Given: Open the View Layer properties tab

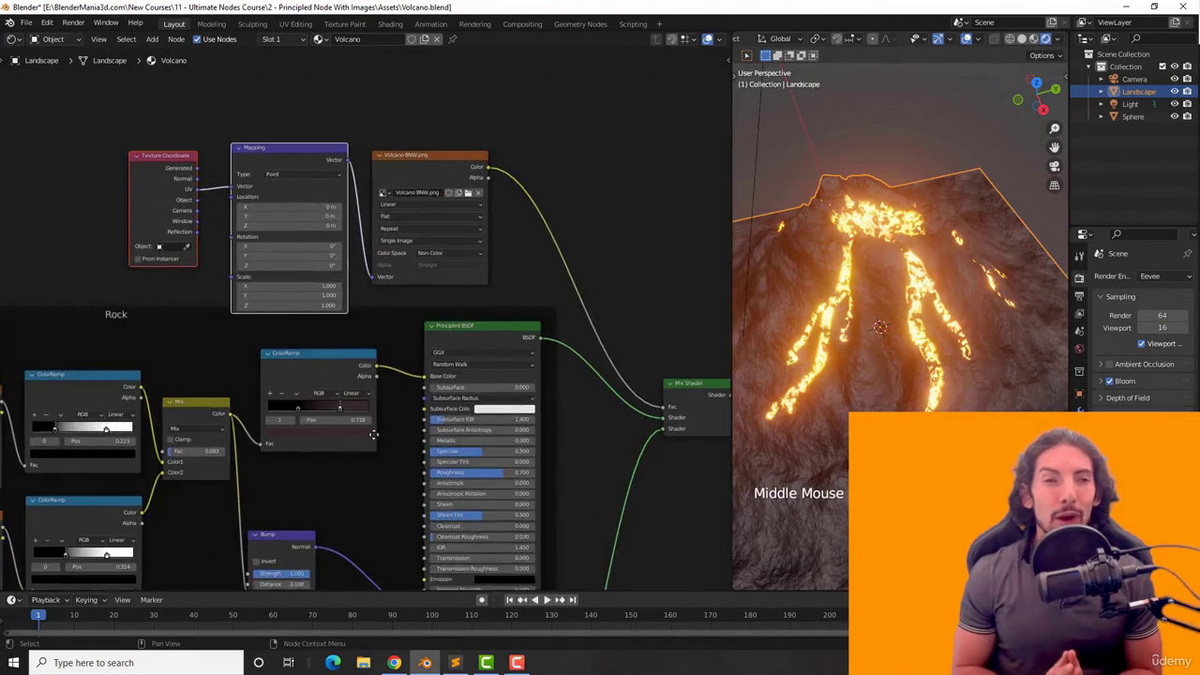Looking at the screenshot, I should click(1079, 314).
